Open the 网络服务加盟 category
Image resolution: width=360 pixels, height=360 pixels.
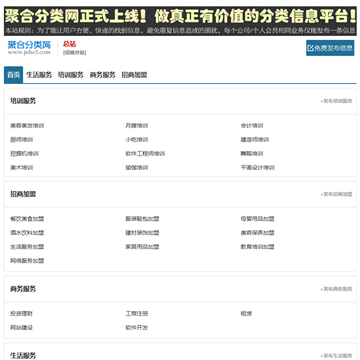coord(27,261)
